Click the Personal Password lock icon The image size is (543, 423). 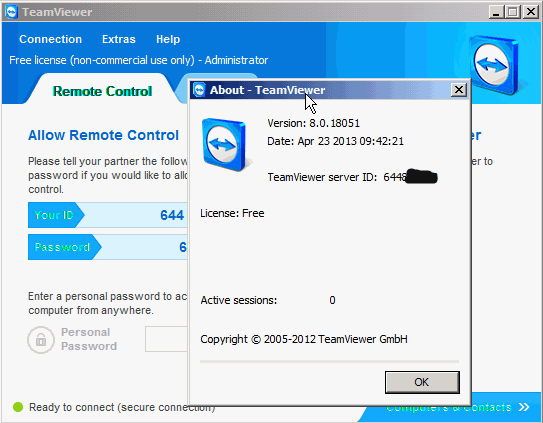(x=41, y=340)
